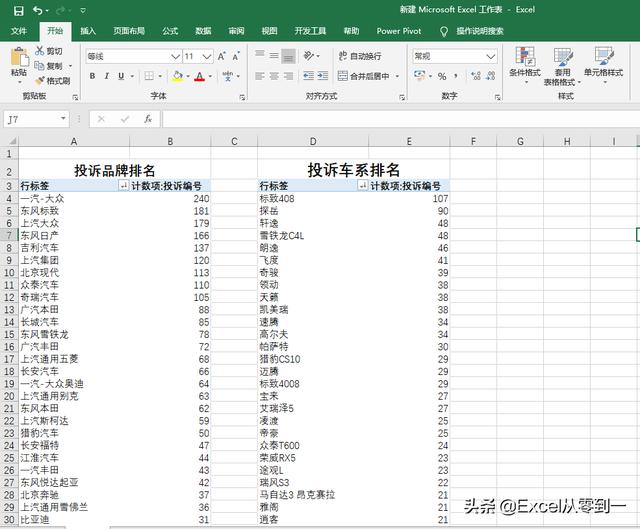Open the Merge and Center dropdown arrow
640x529 pixels.
tap(397, 76)
